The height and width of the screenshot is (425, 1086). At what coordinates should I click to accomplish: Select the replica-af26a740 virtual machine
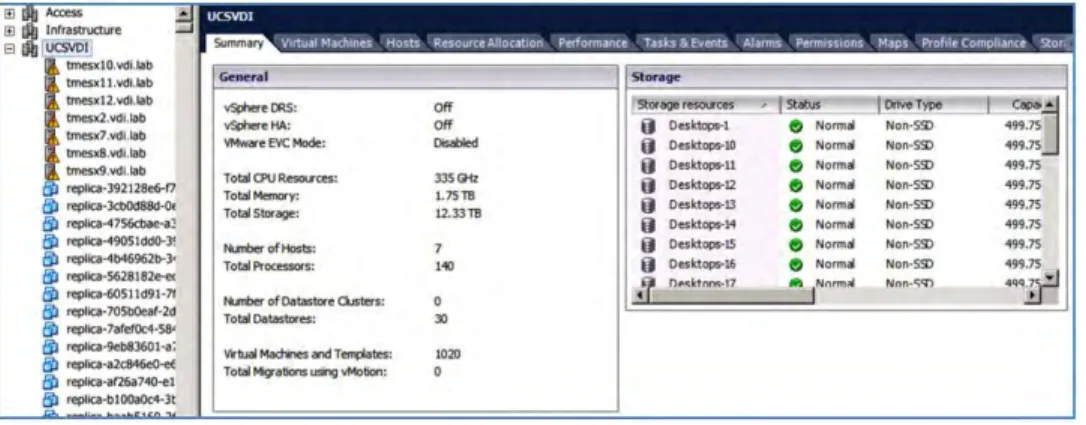121,381
